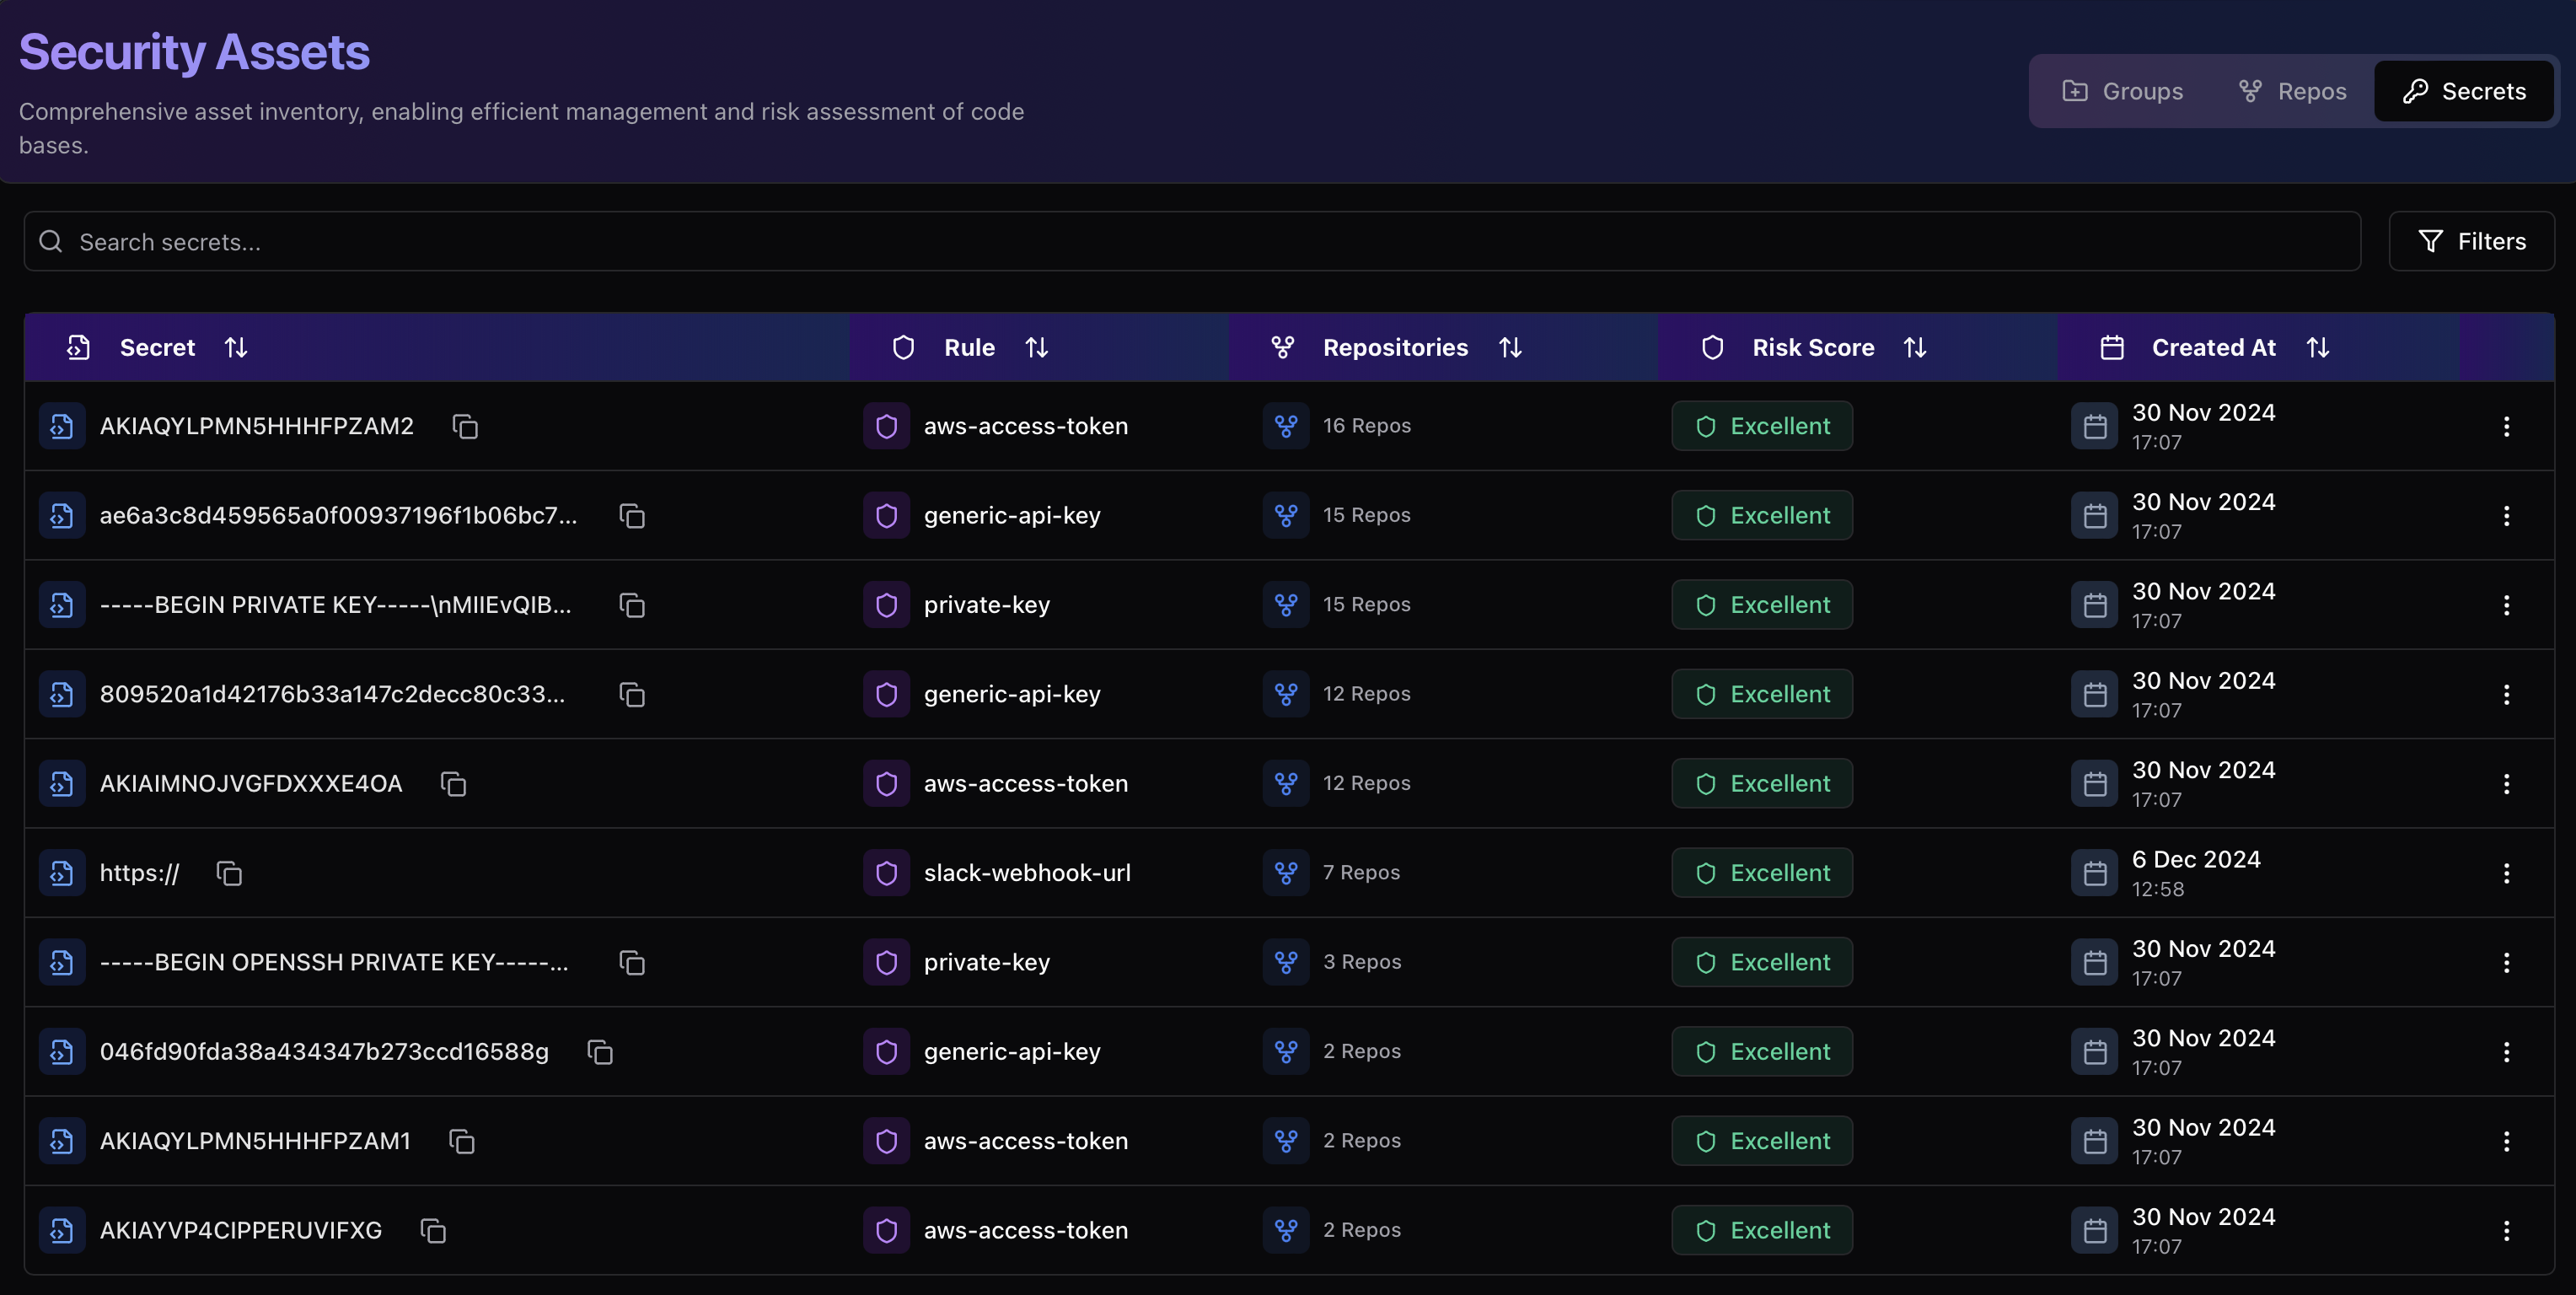
Task: Click the file icon beside AKIAQYLPMN5HHHFPZAM1
Action: click(x=62, y=1141)
